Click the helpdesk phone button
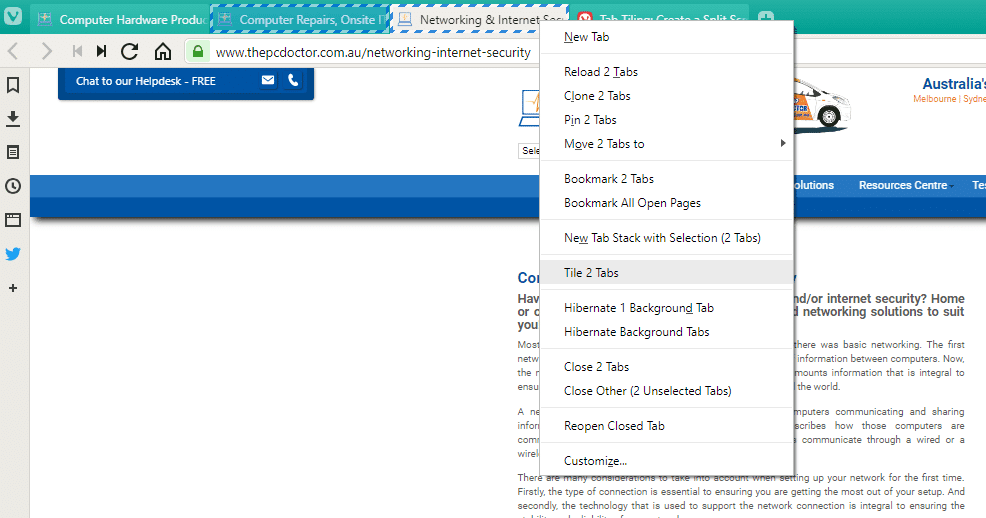The width and height of the screenshot is (986, 518). 293,81
